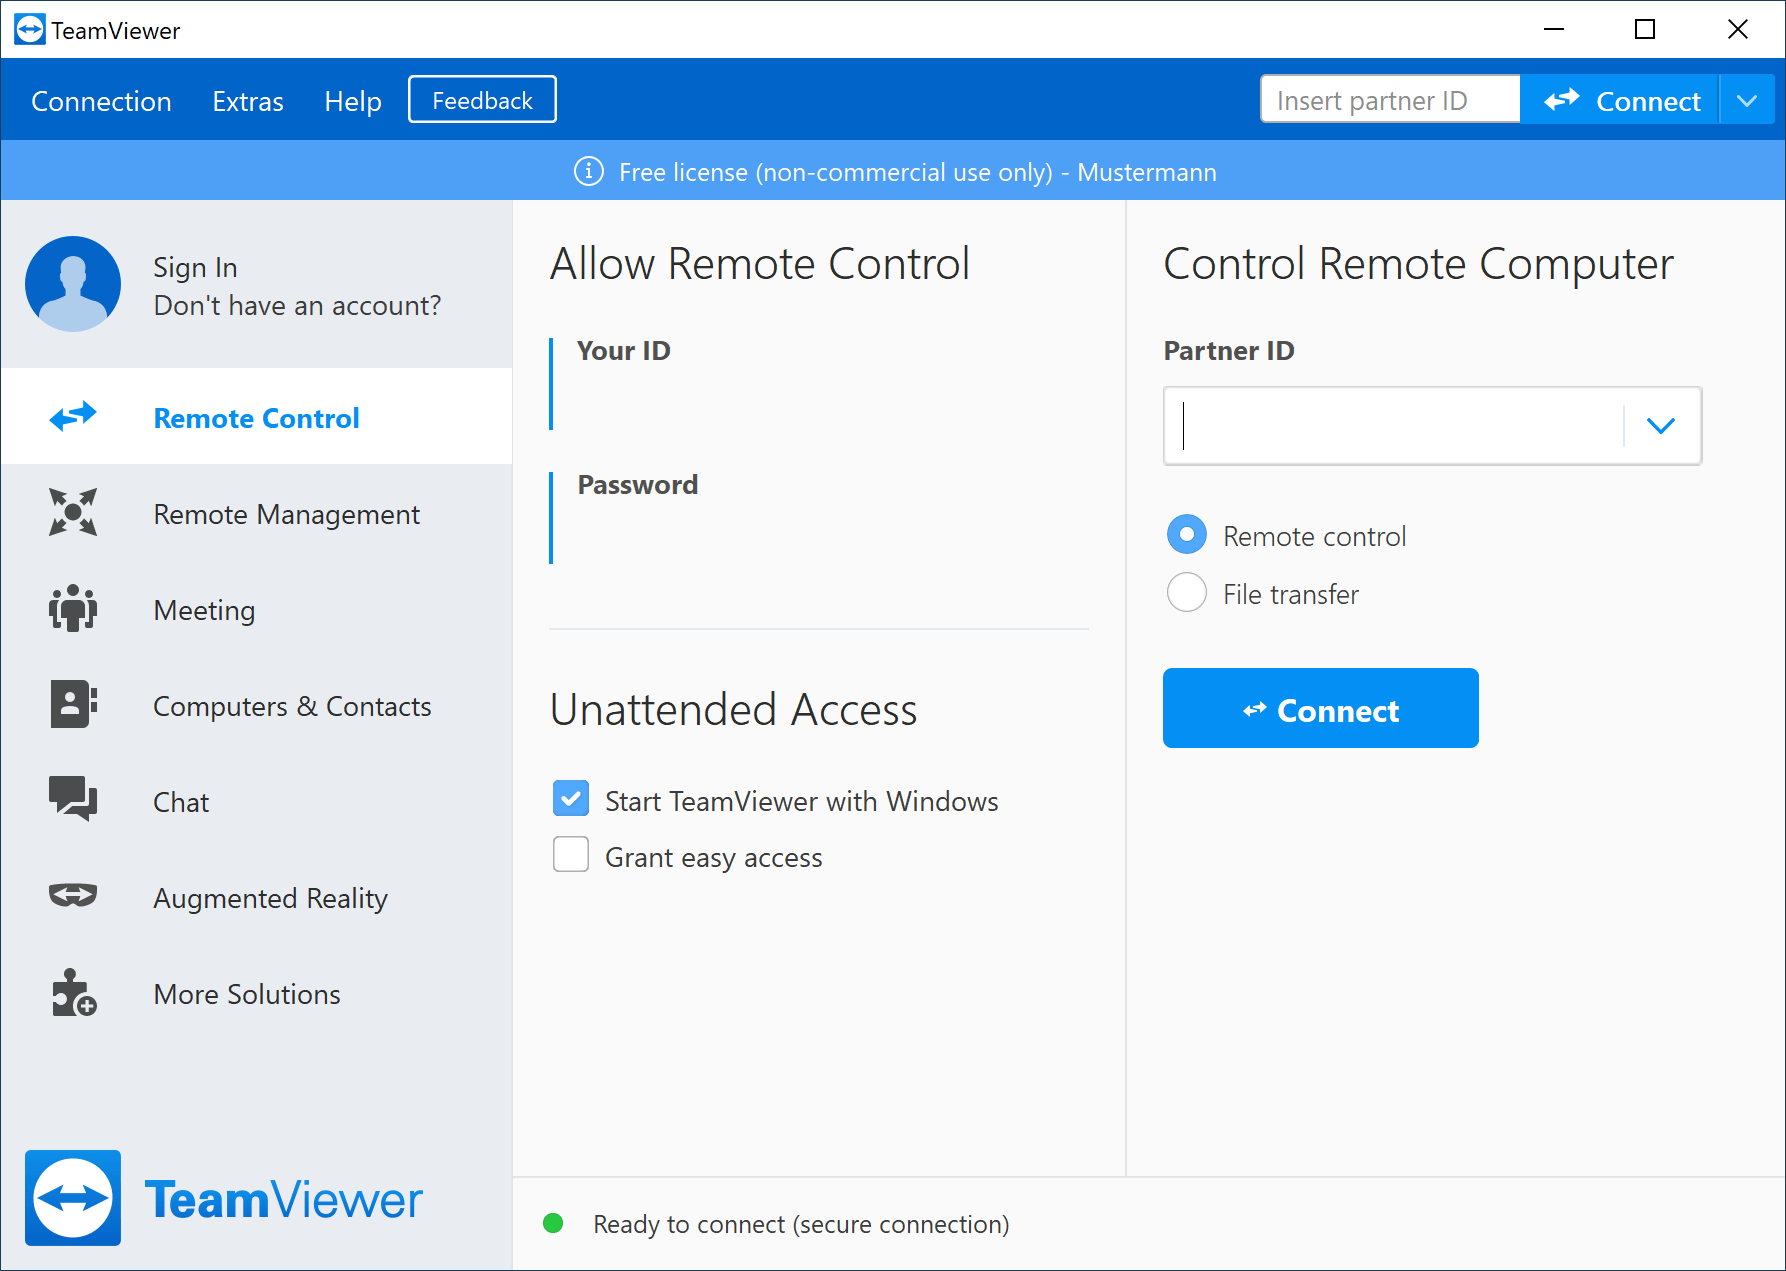Open the Extras menu

[x=248, y=101]
